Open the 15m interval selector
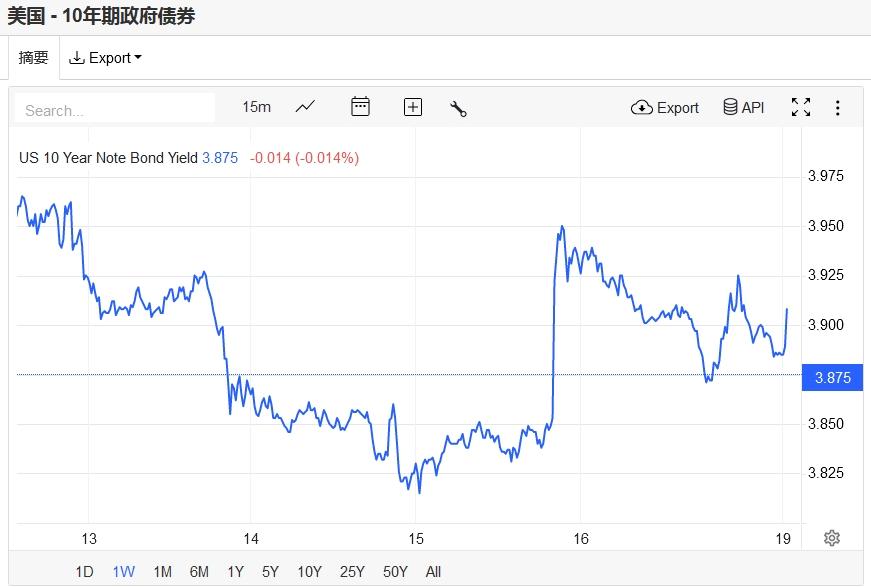Screen dimensions: 871x587 256,107
